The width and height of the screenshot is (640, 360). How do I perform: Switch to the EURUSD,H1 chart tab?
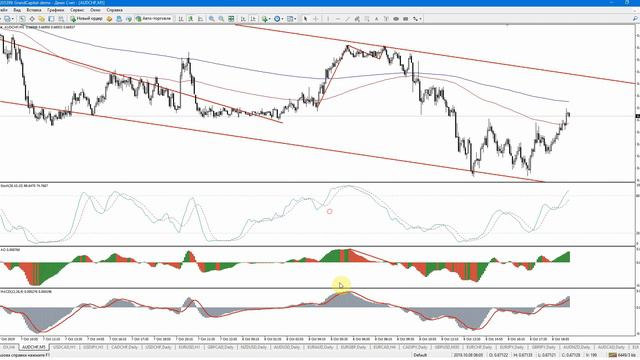189,347
